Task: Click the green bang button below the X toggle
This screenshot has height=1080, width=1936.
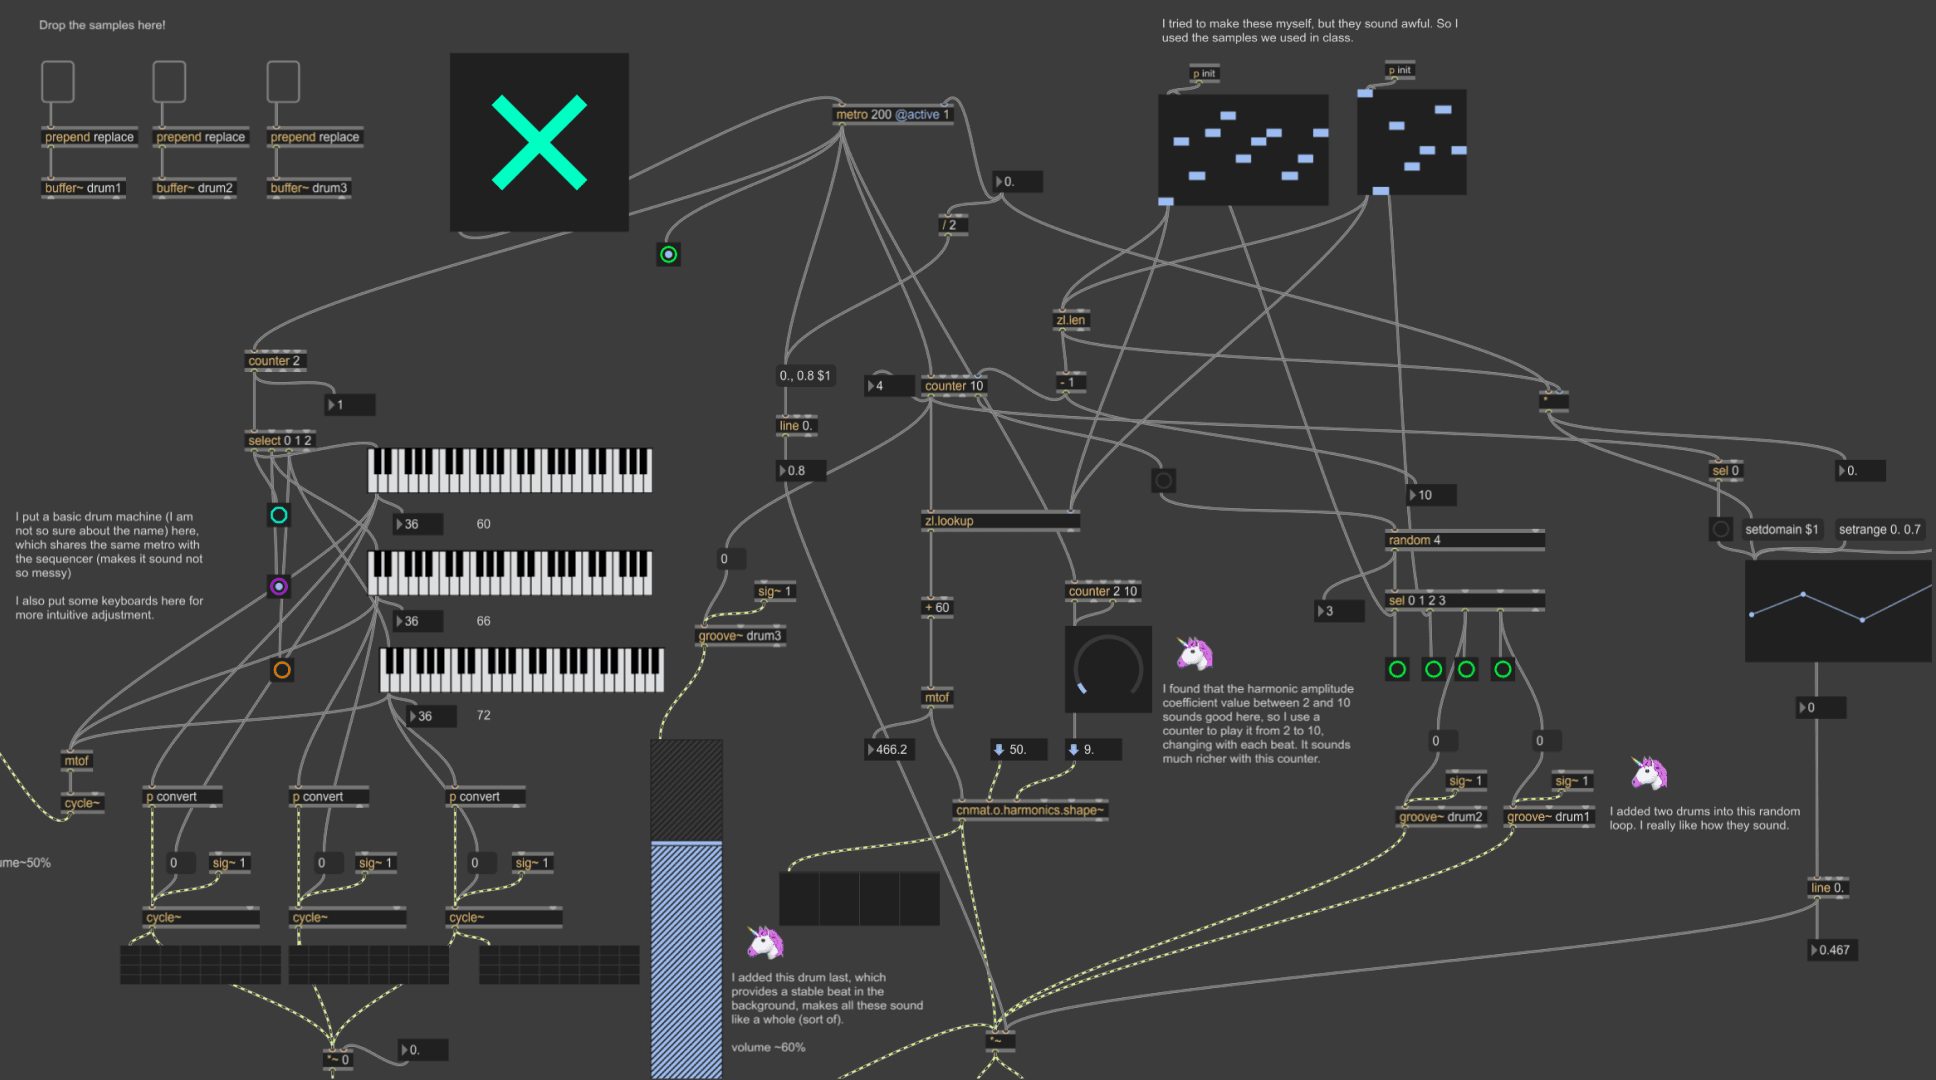Action: 668,255
